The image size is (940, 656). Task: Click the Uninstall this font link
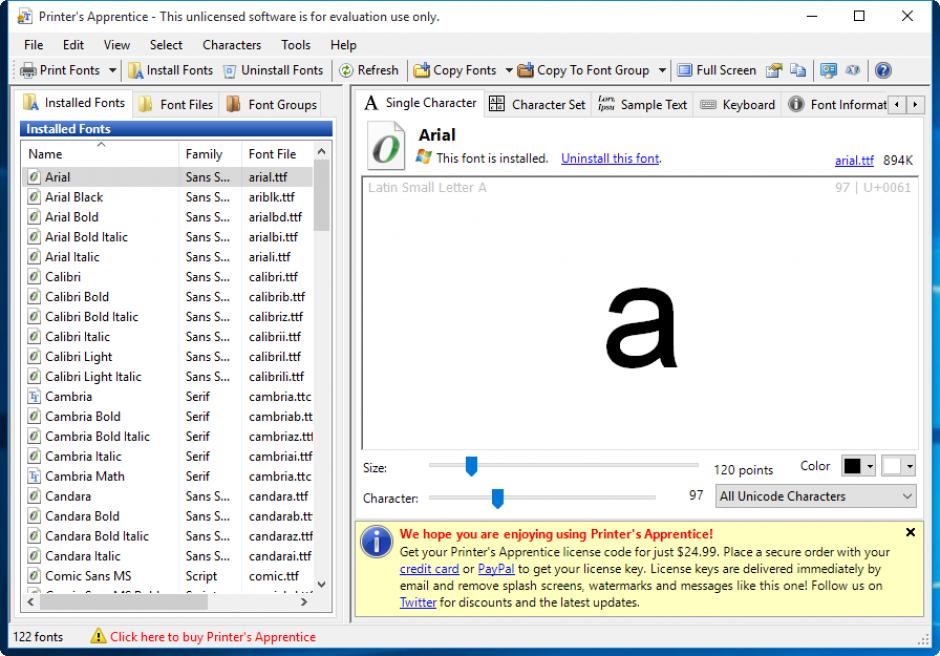(610, 158)
